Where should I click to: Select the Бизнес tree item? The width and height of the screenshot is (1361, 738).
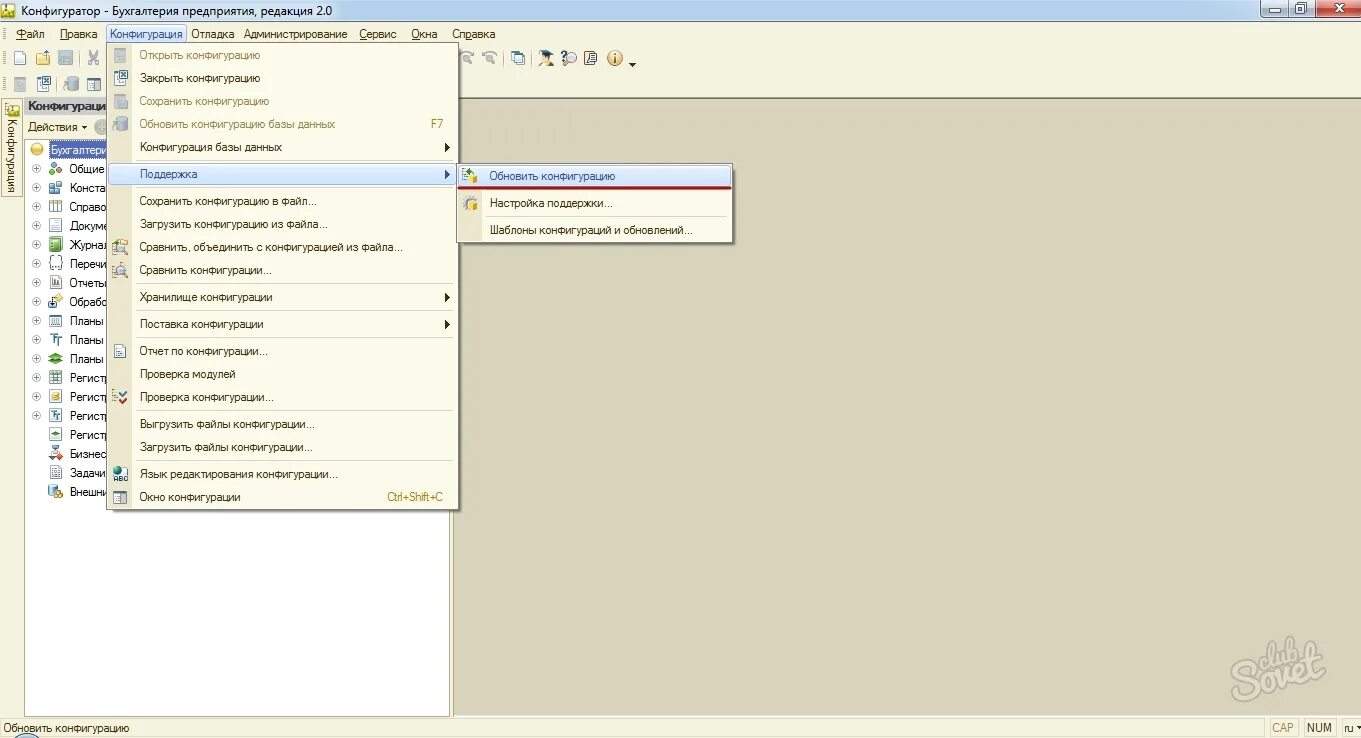click(x=87, y=454)
